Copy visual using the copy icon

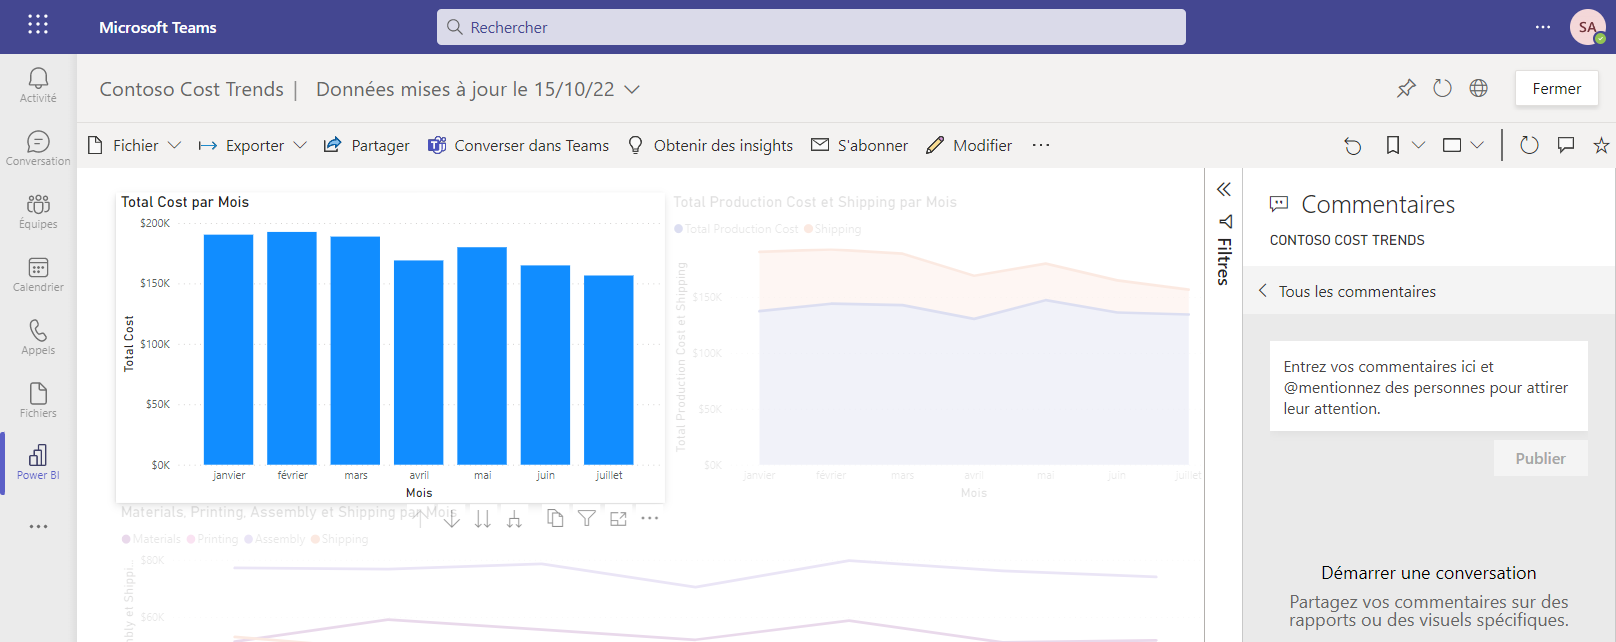555,518
